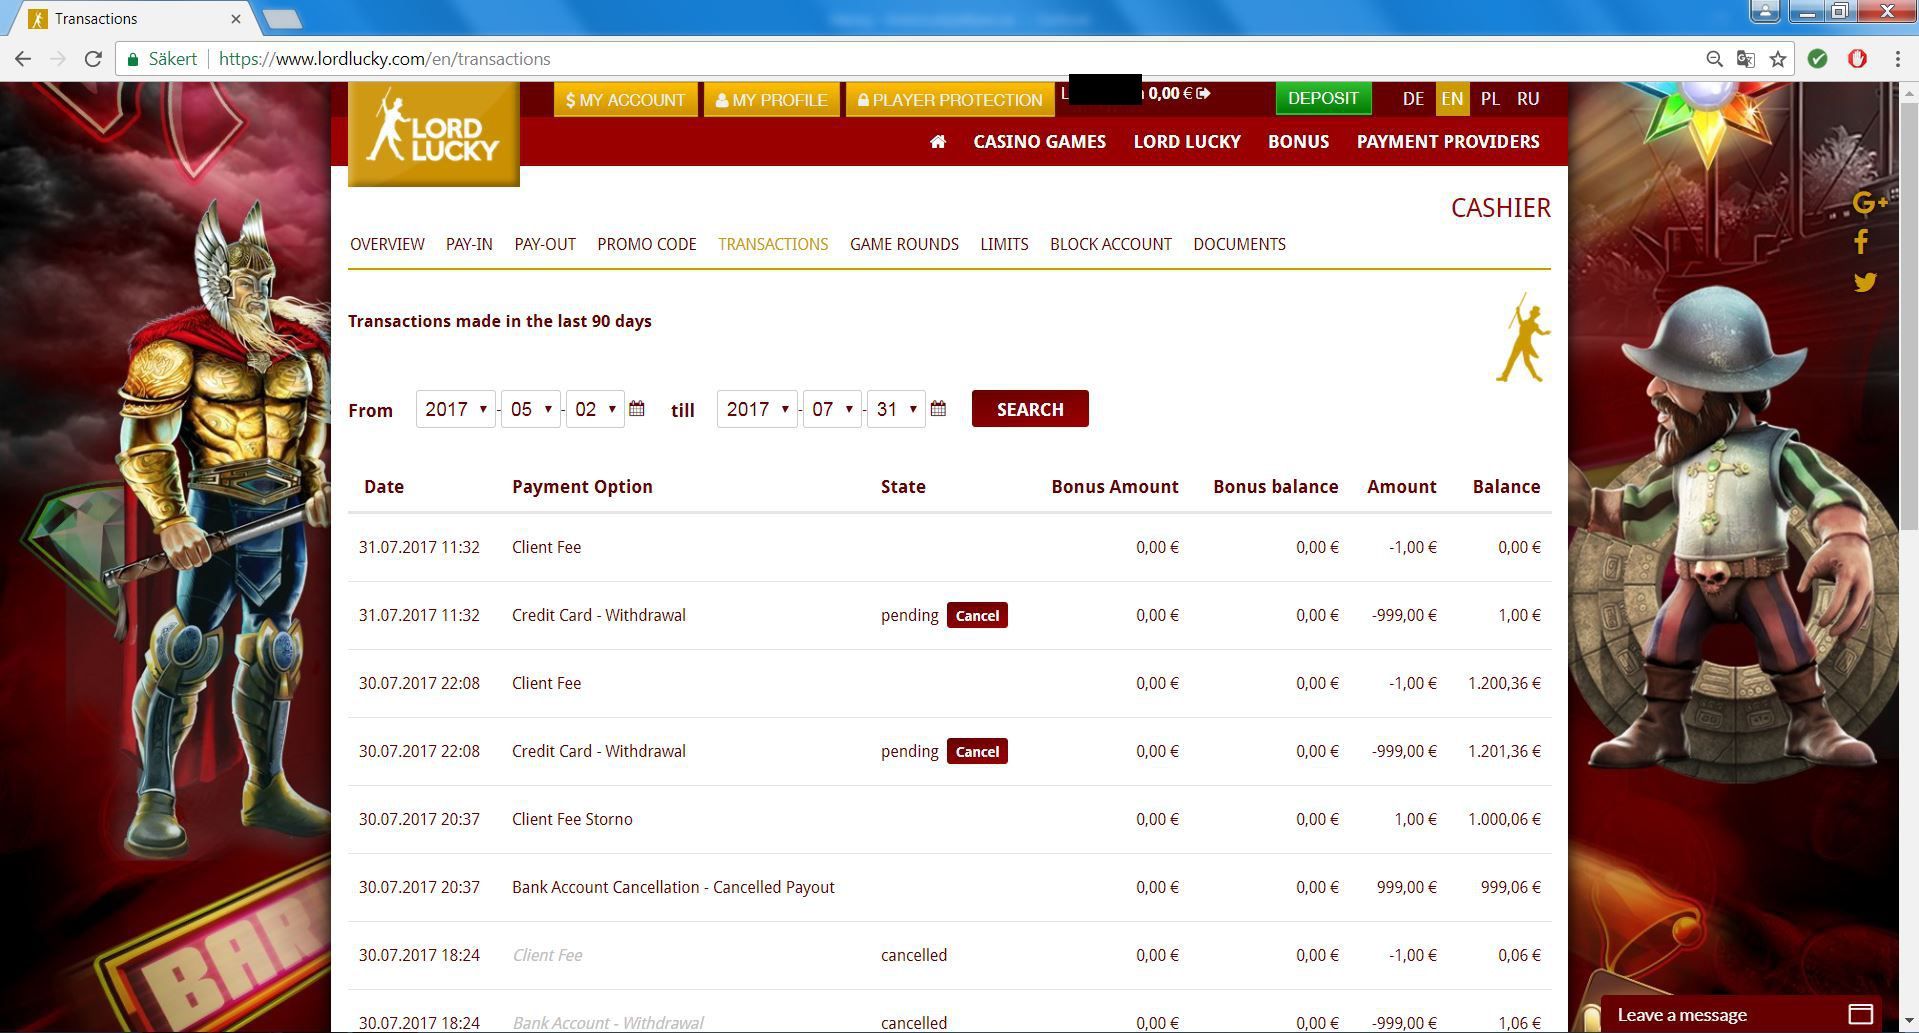This screenshot has width=1919, height=1033.
Task: Click the Client Fee Storno row text
Action: coord(572,819)
